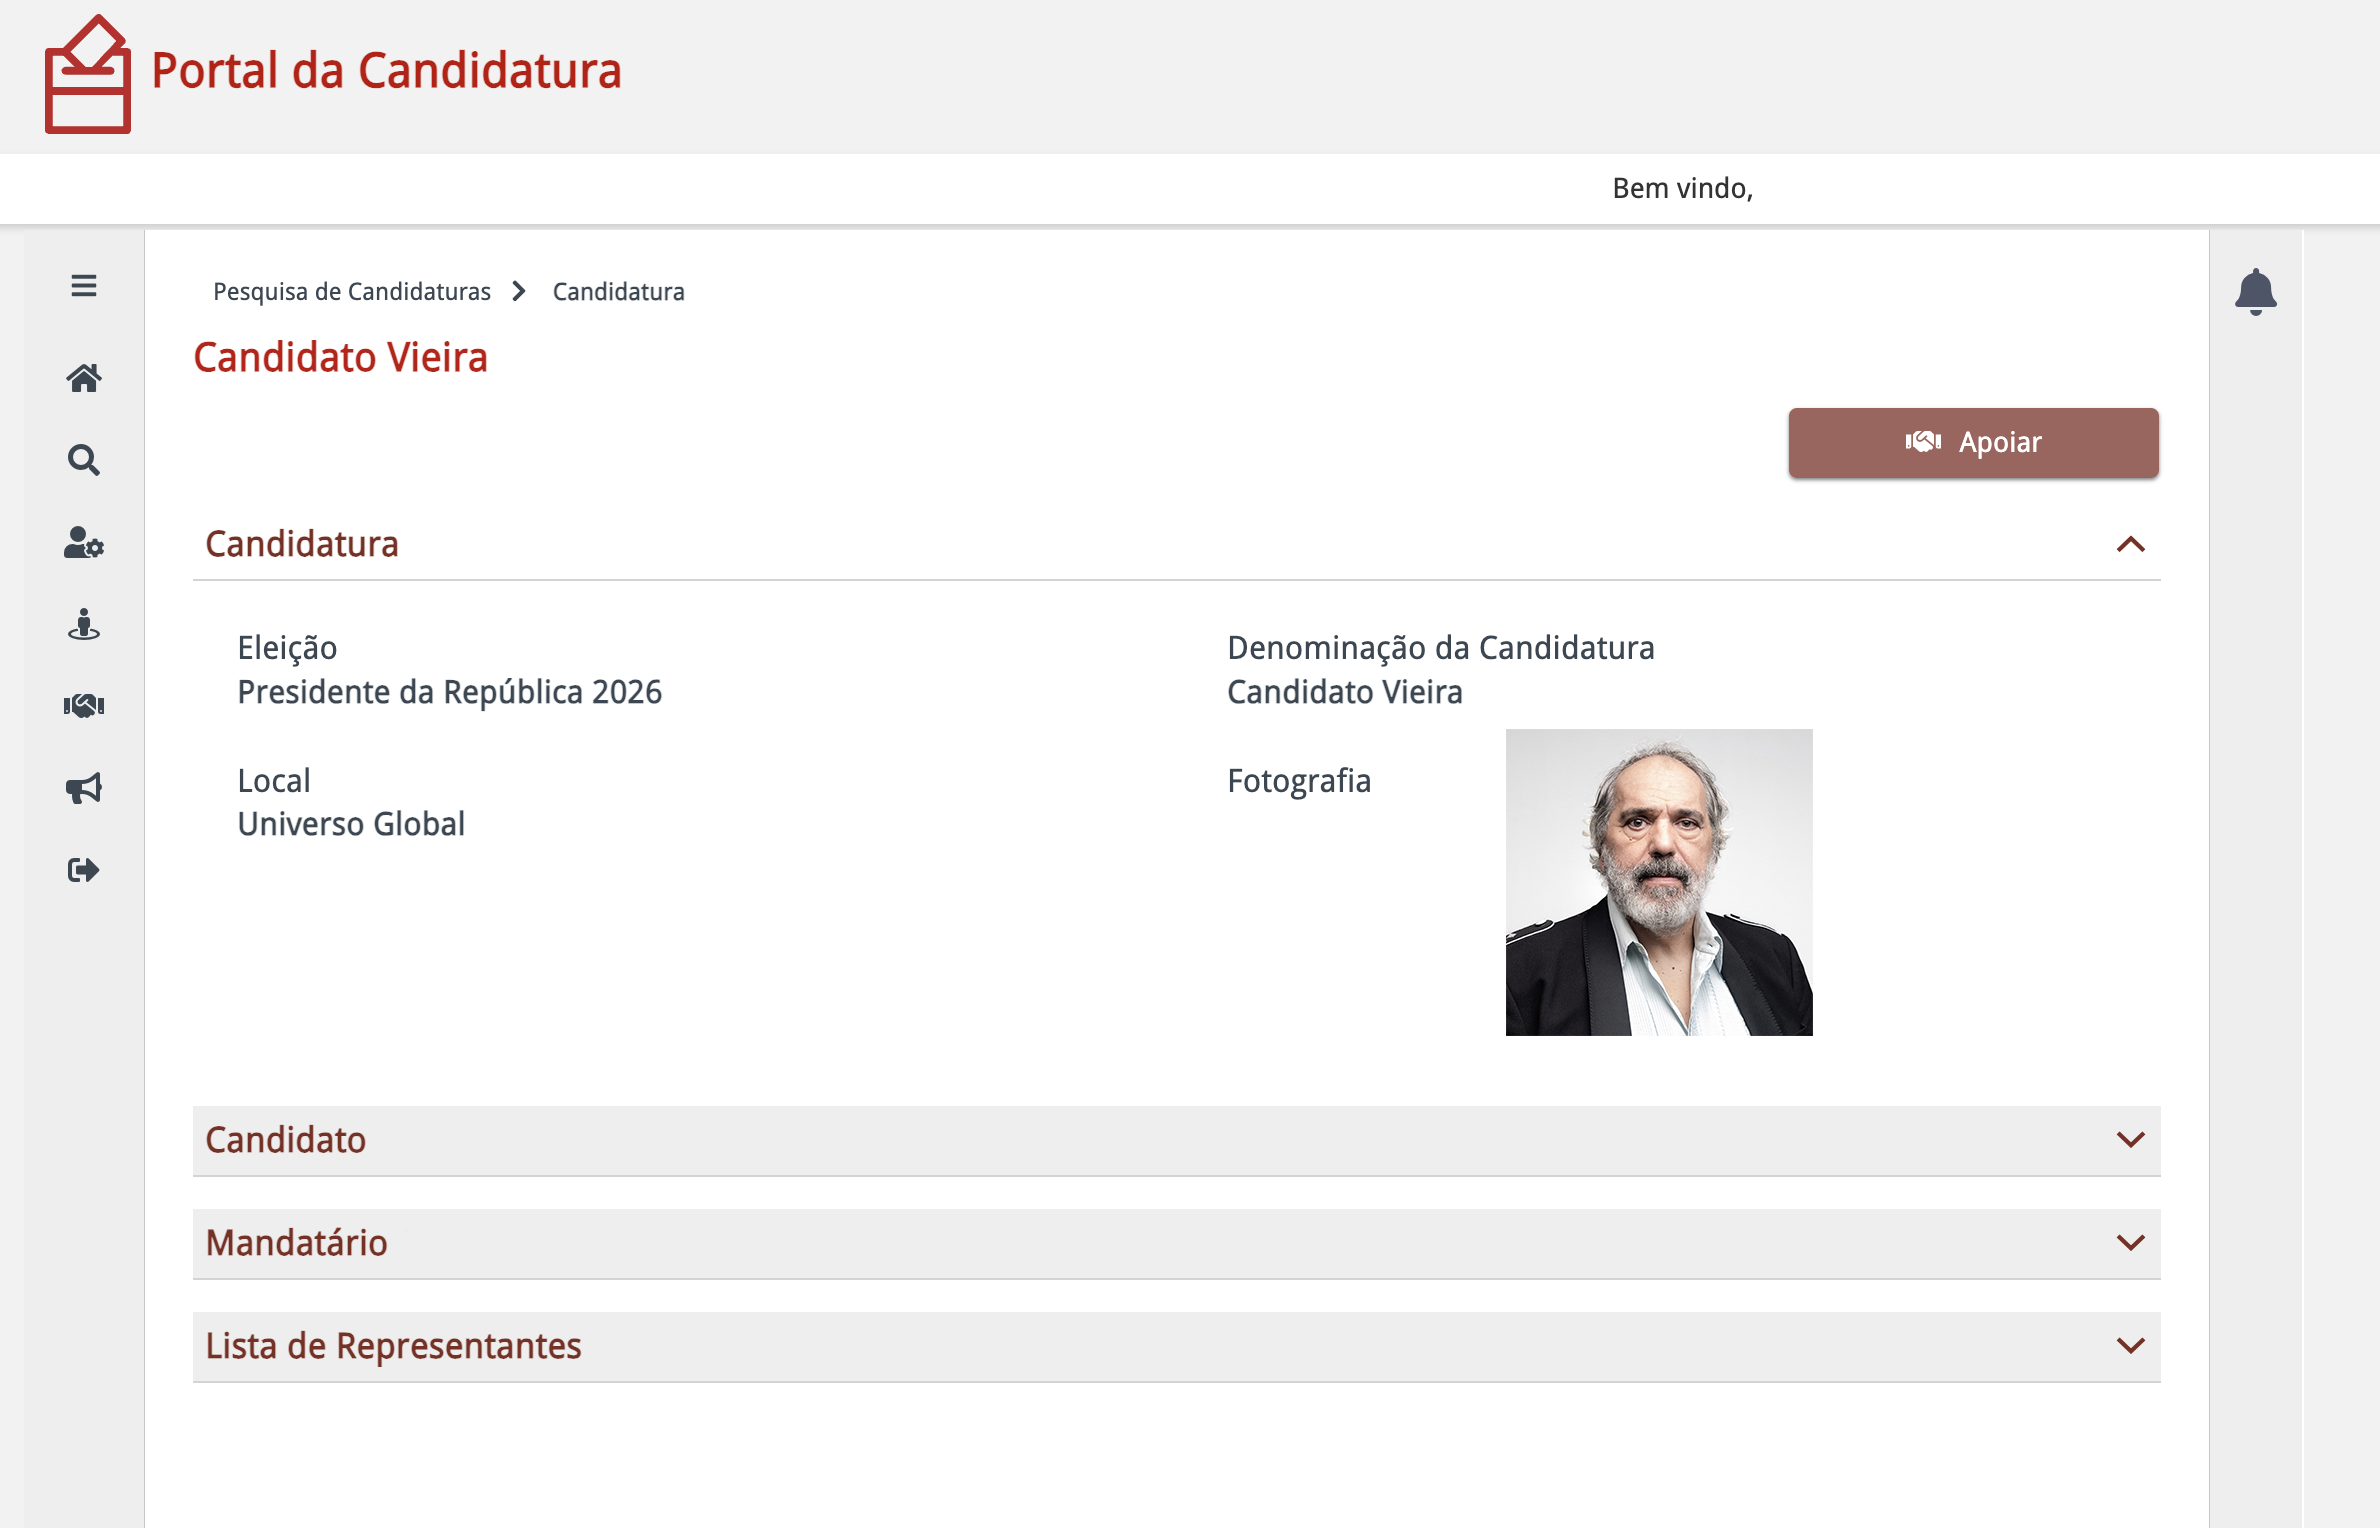The height and width of the screenshot is (1528, 2380).
Task: Click the Candidatura breadcrumb item
Action: click(618, 292)
